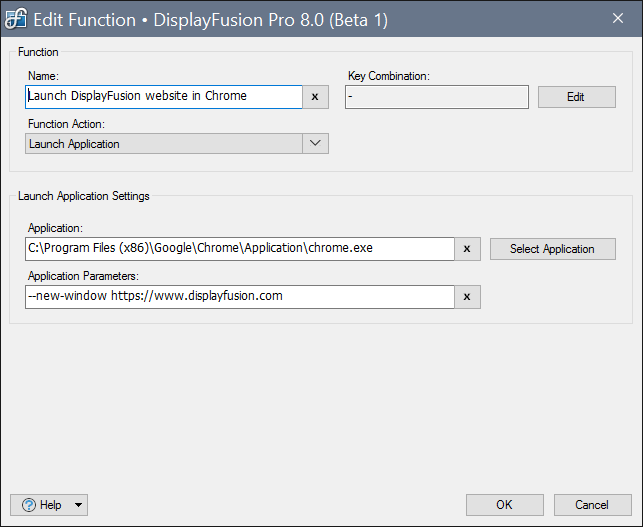Click the resize grip at dialog corner
The image size is (643, 527).
[x=636, y=520]
